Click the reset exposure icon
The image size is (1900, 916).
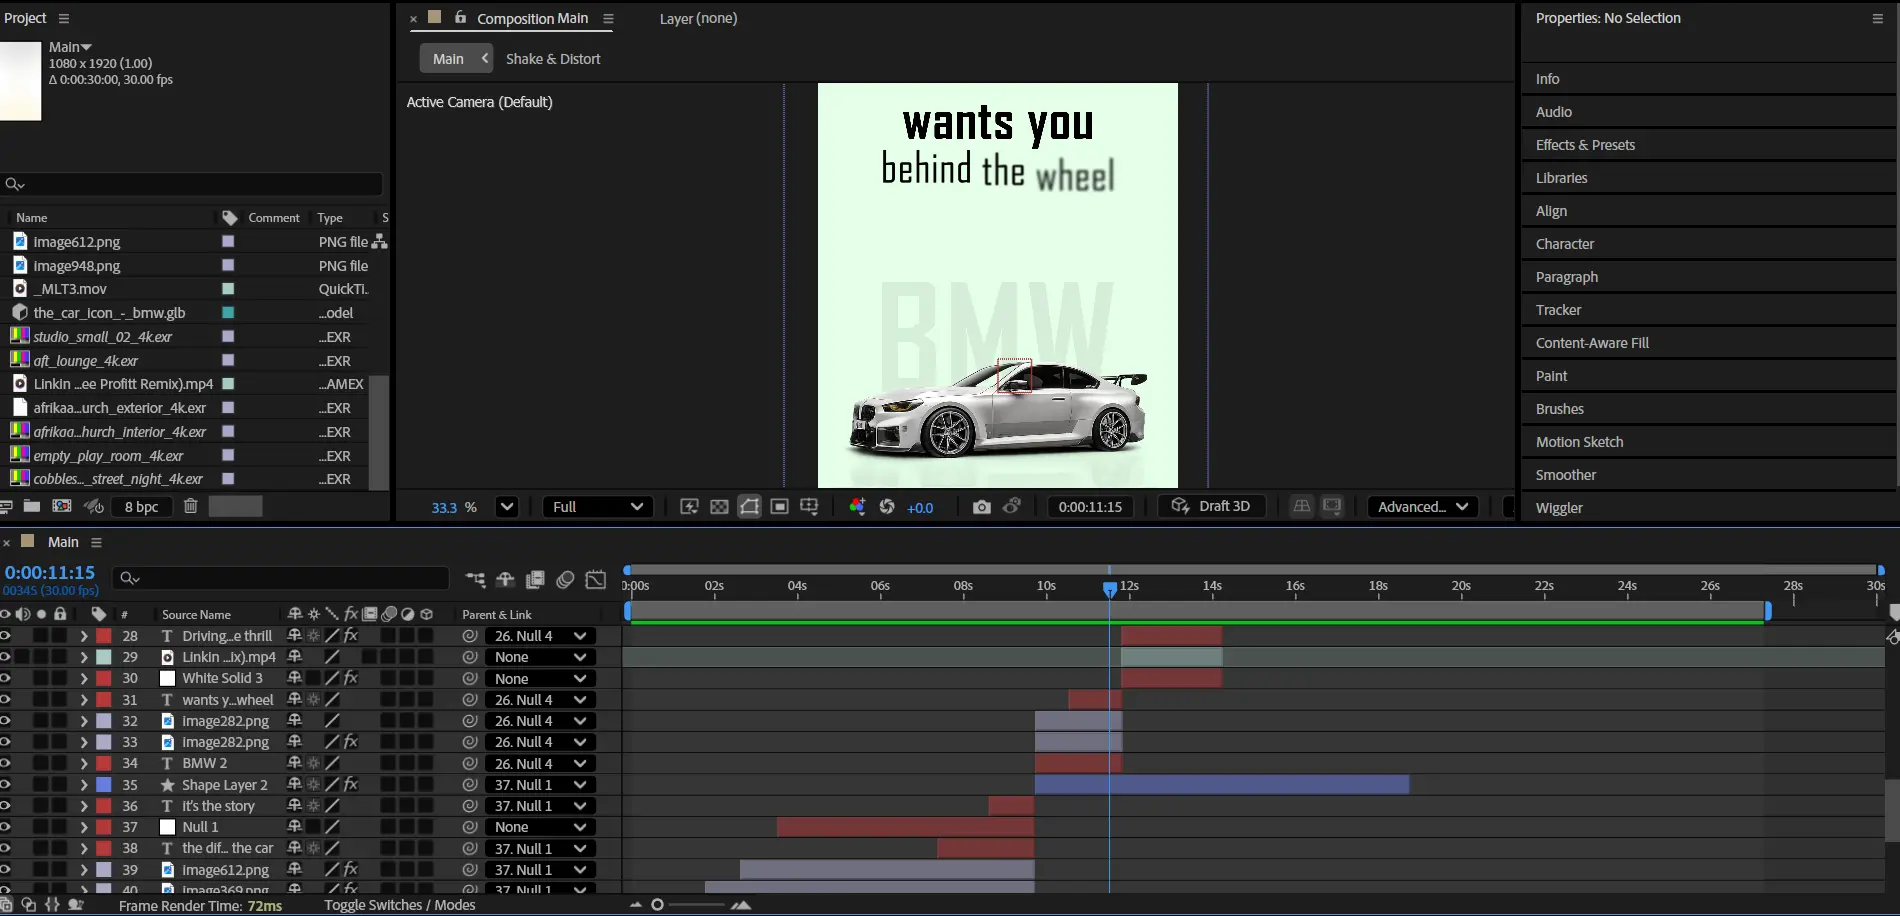tap(887, 507)
